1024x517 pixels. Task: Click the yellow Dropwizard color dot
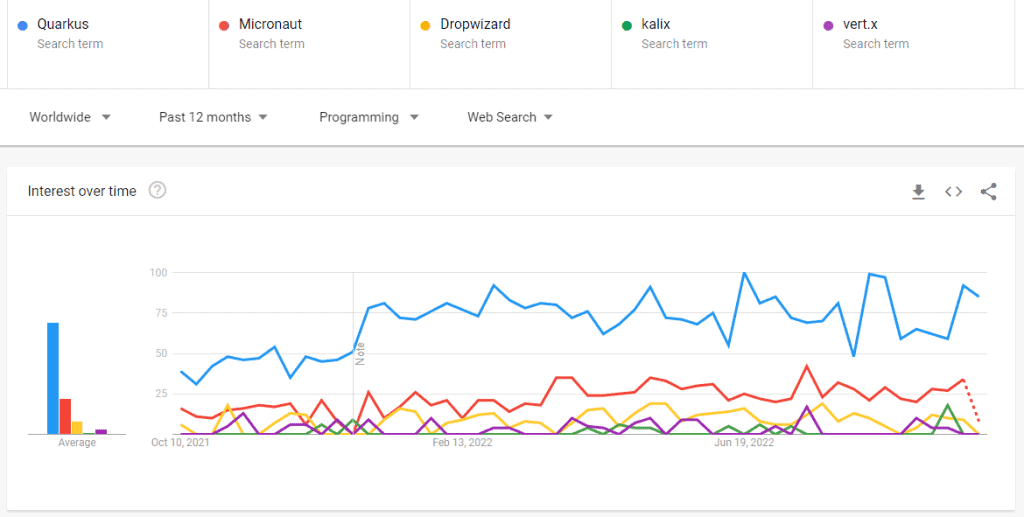tap(425, 24)
